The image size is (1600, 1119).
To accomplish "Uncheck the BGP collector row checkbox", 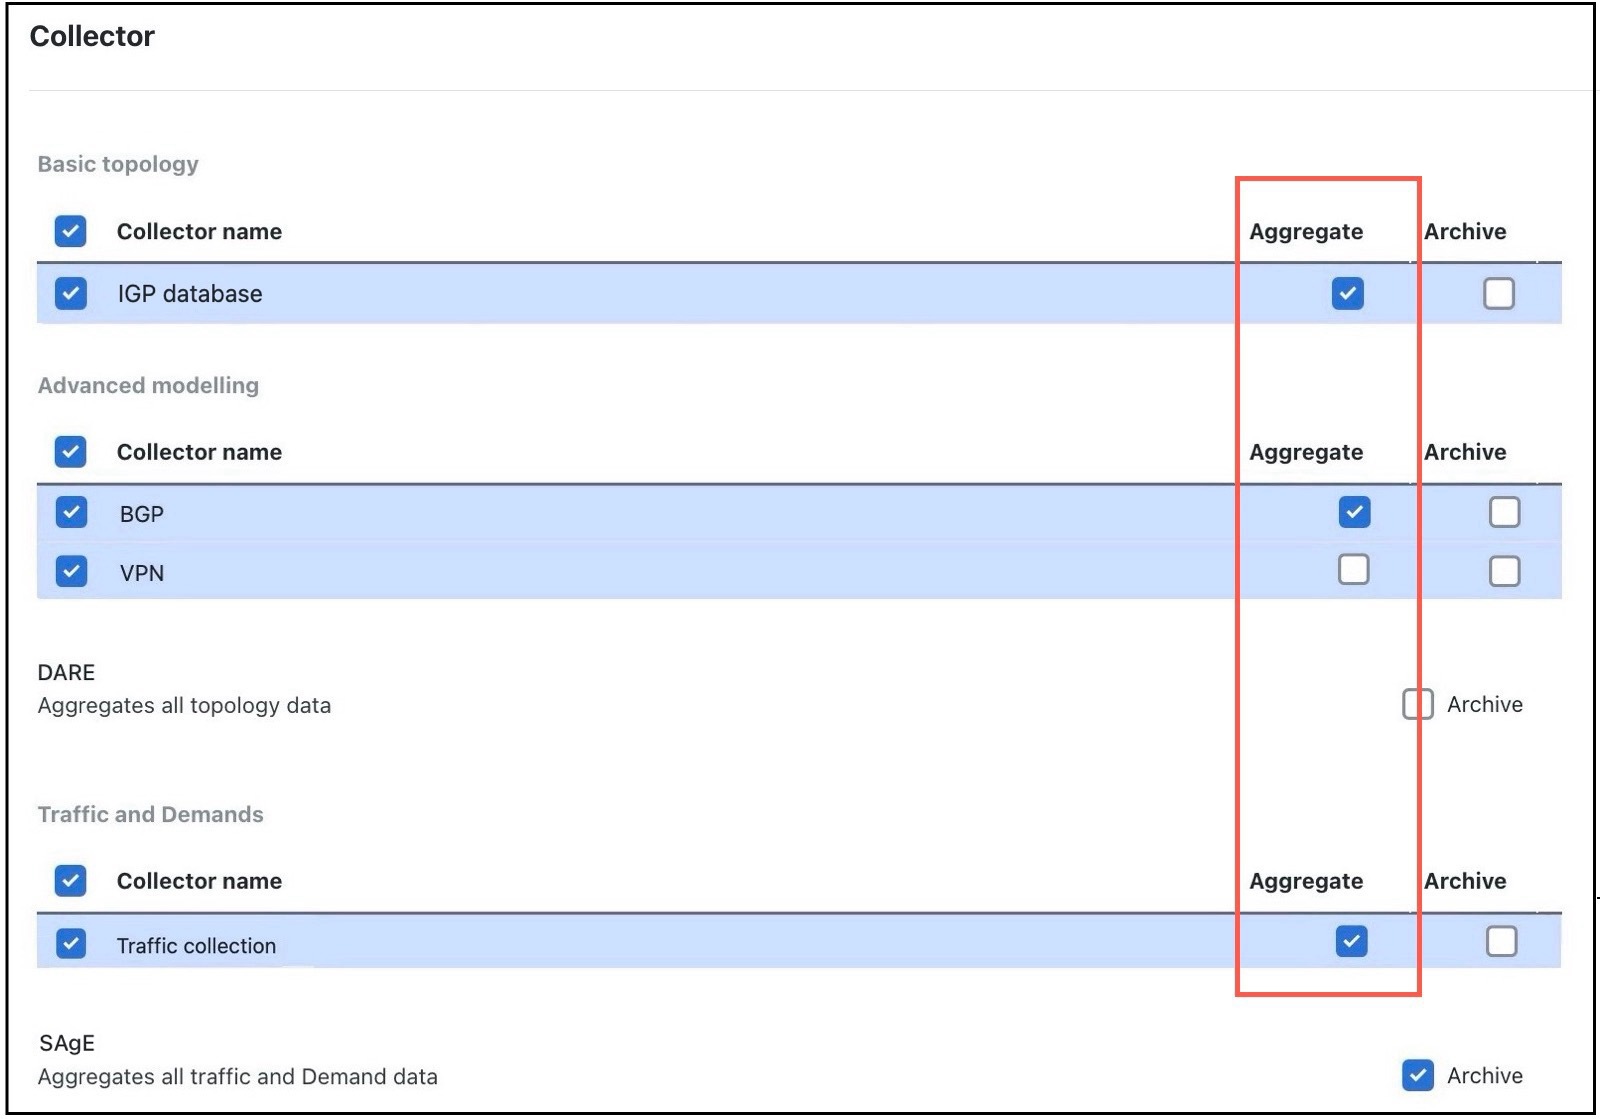I will (x=71, y=513).
